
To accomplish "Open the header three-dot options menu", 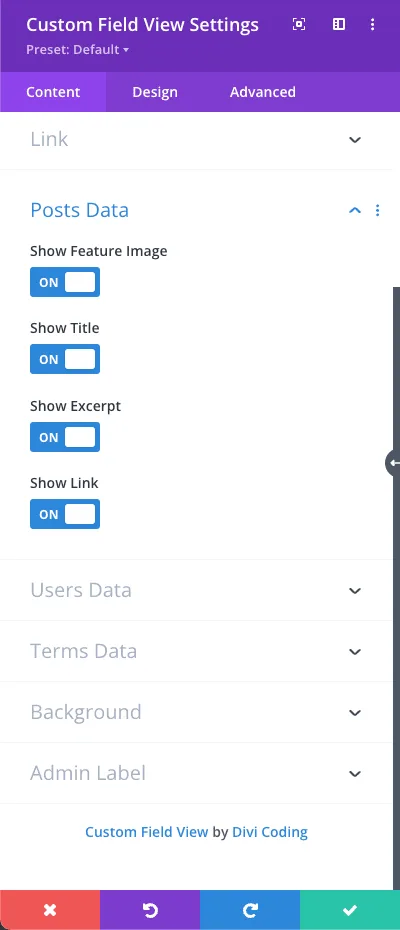I will click(373, 24).
